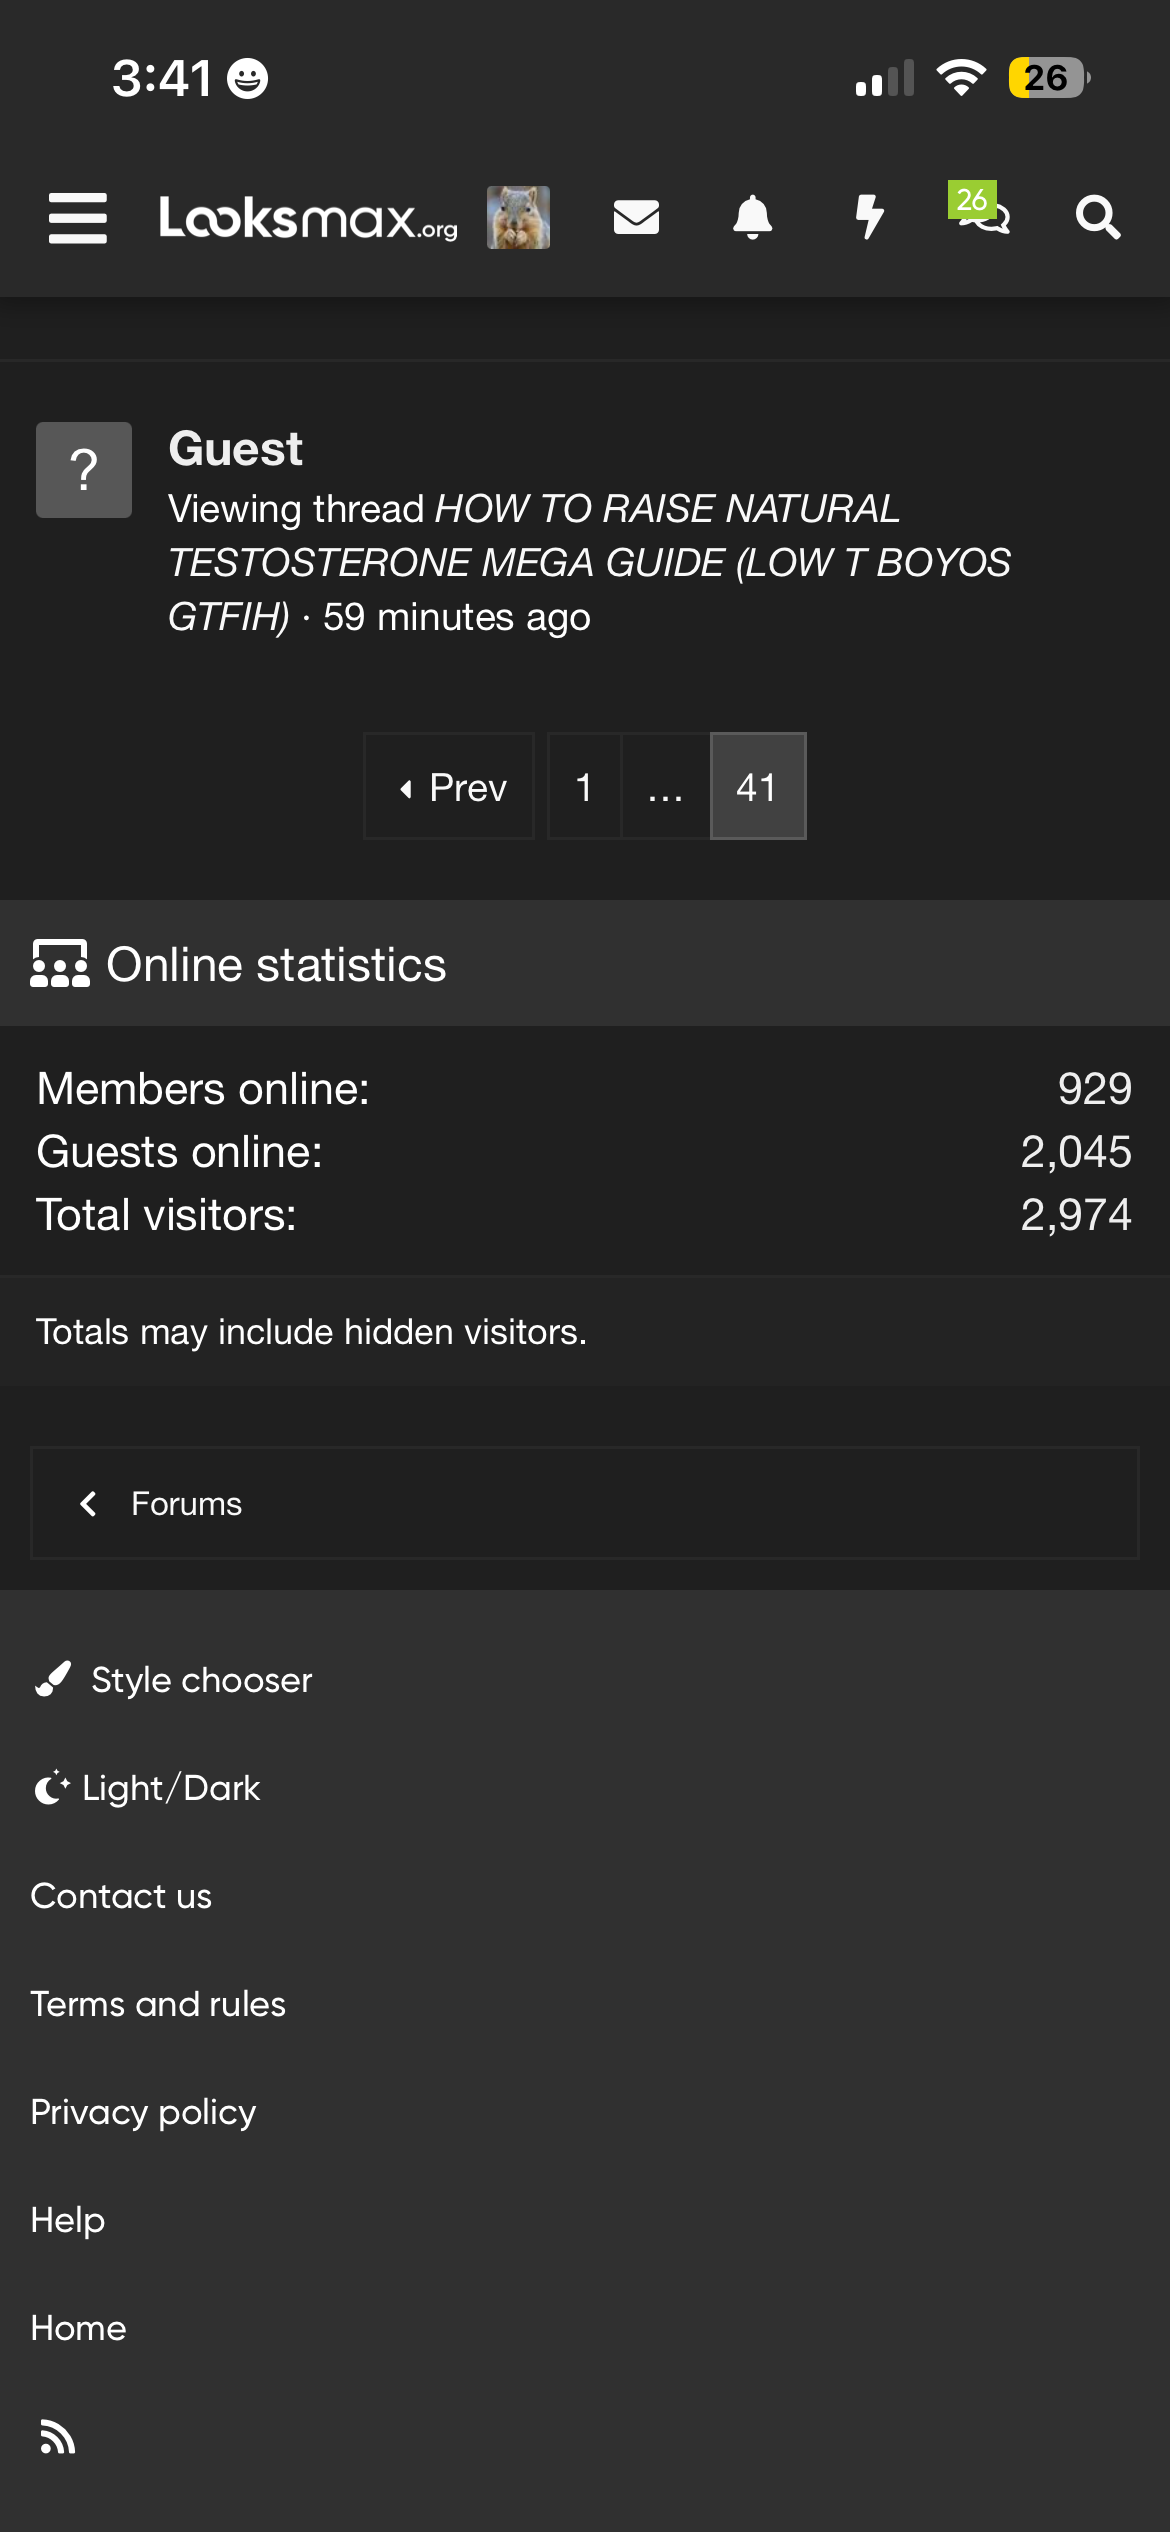Image resolution: width=1170 pixels, height=2532 pixels.
Task: Tap the Guest username heading
Action: click(x=235, y=448)
